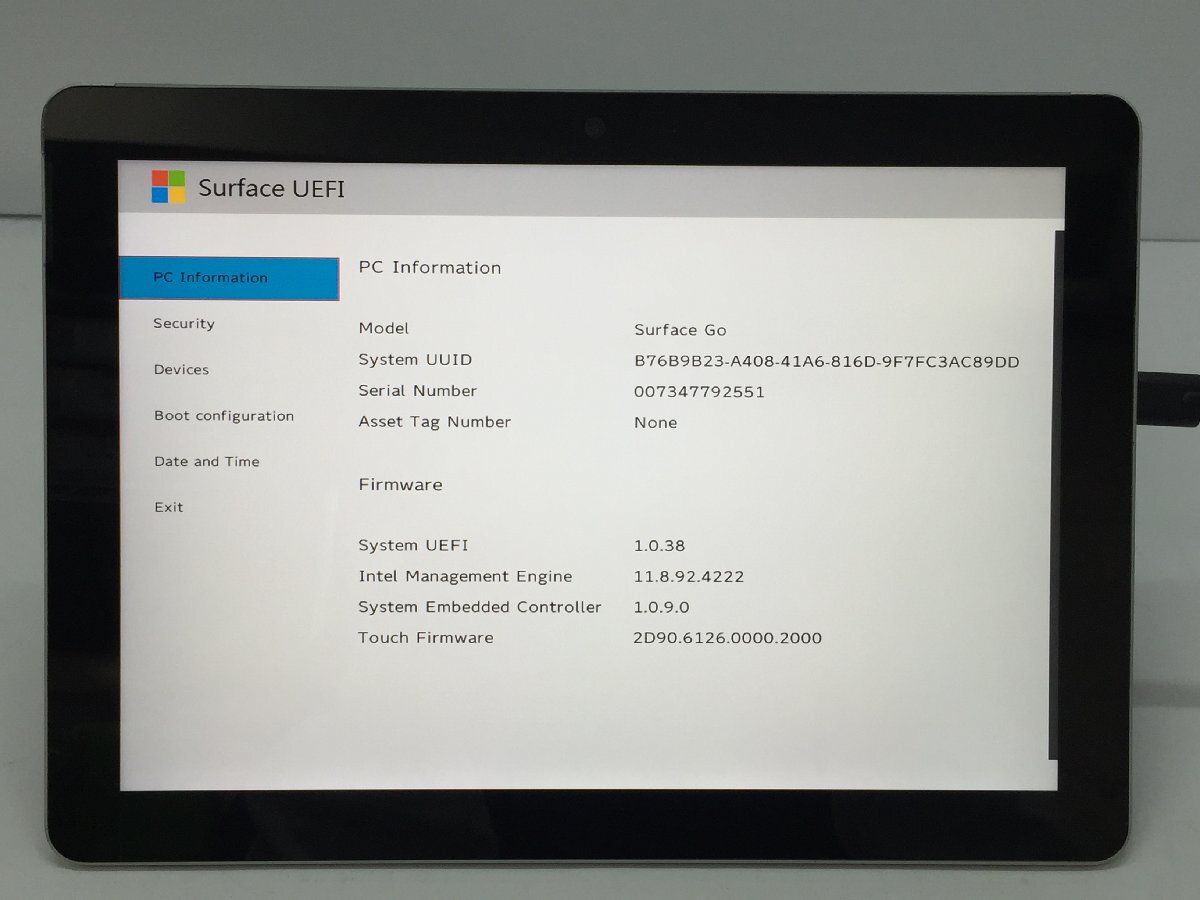Click the System Embedded Controller label
Image resolution: width=1200 pixels, height=900 pixels.
pos(480,607)
